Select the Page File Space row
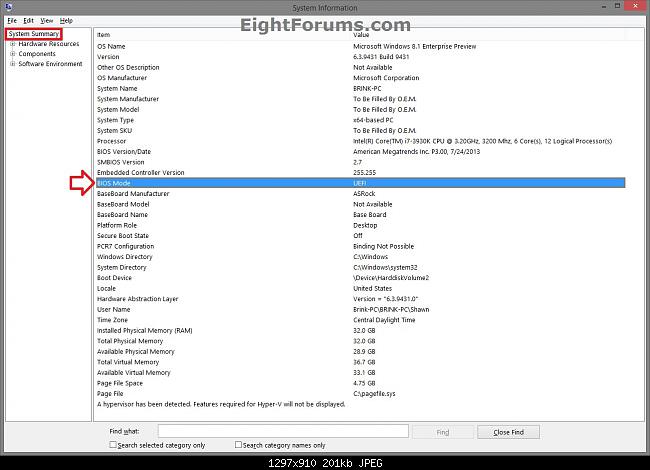The width and height of the screenshot is (650, 470). 360,383
